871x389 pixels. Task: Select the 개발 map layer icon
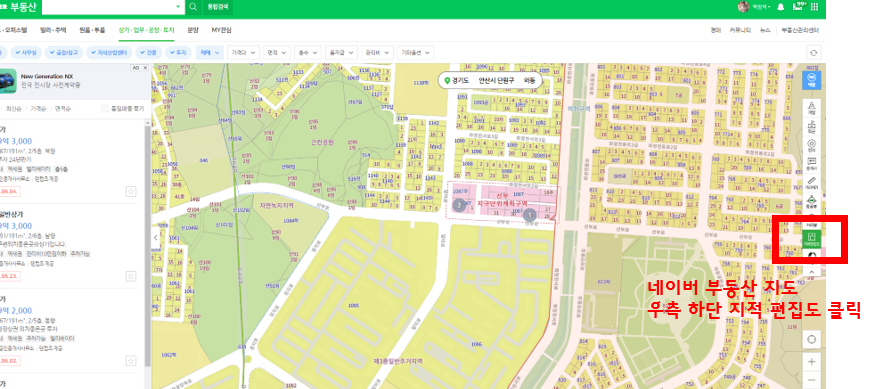click(x=812, y=108)
